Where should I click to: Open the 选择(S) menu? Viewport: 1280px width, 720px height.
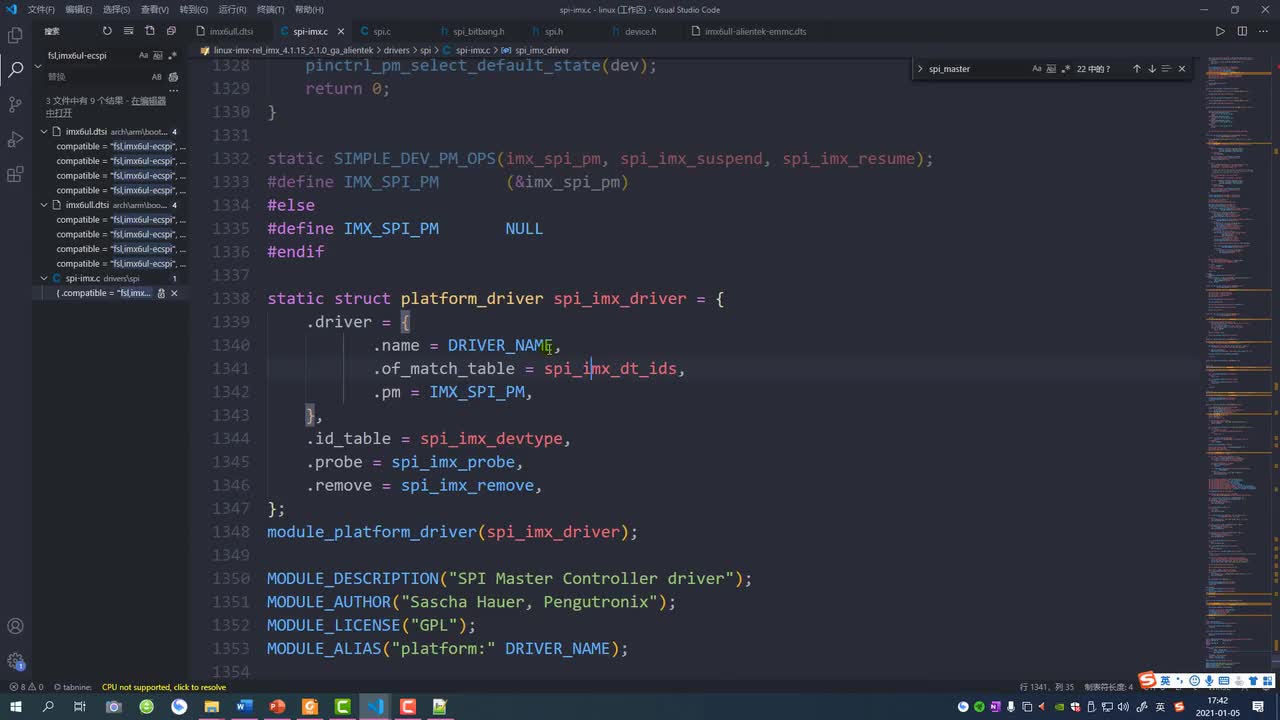click(116, 9)
